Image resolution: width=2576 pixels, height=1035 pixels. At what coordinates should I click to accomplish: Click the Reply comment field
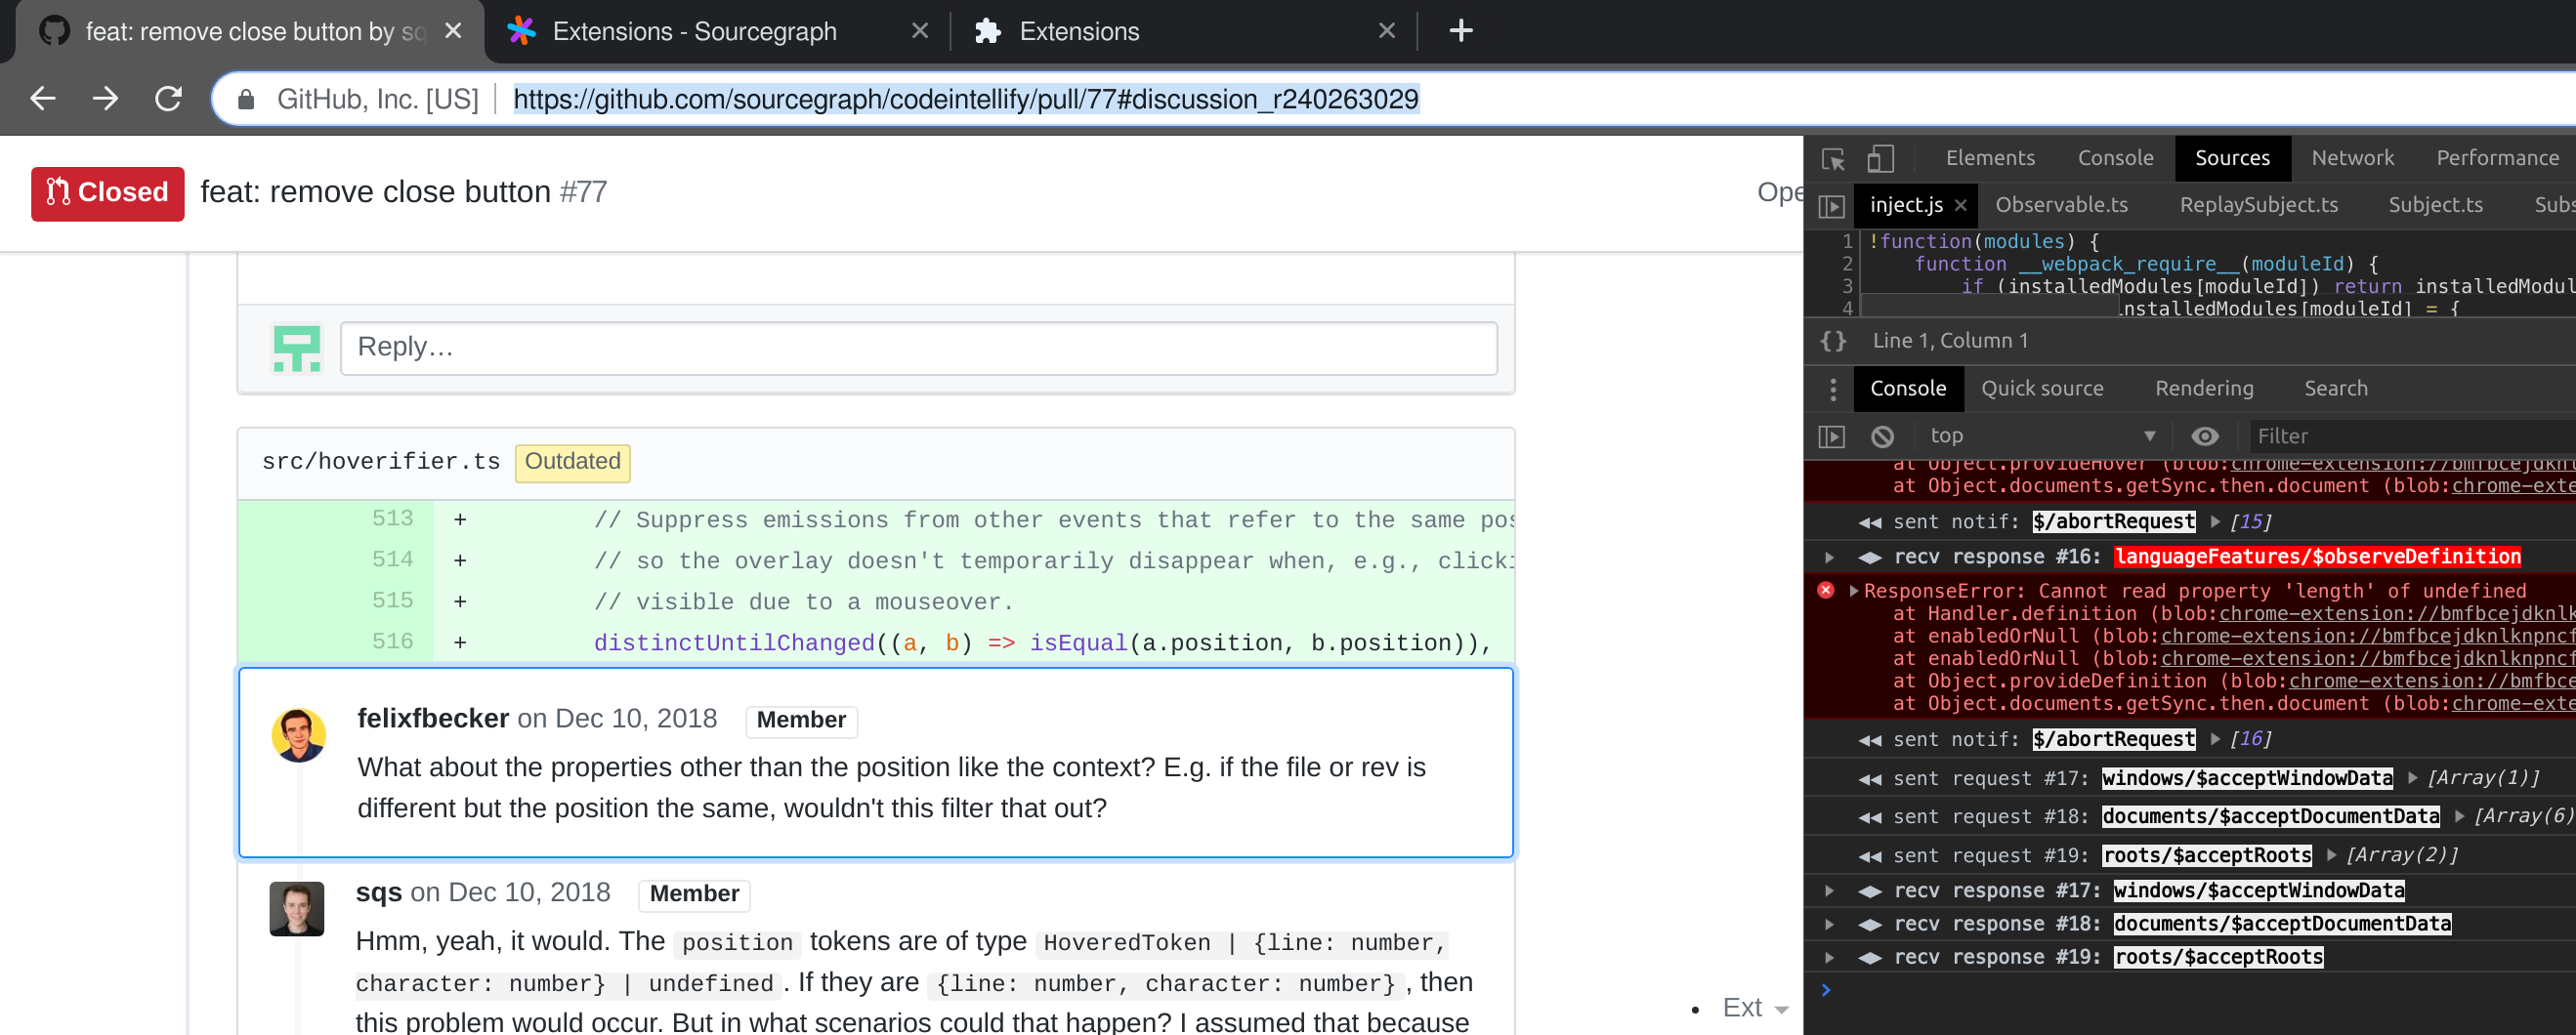(x=918, y=348)
